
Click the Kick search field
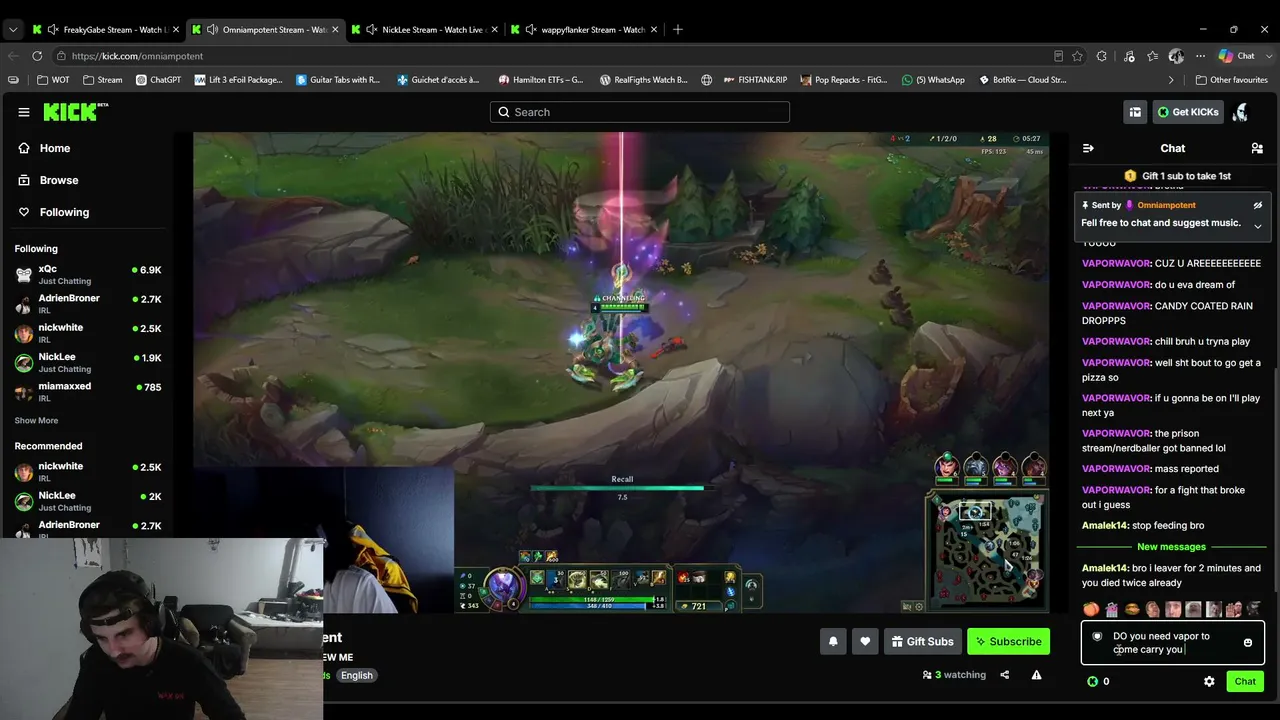[x=640, y=112]
